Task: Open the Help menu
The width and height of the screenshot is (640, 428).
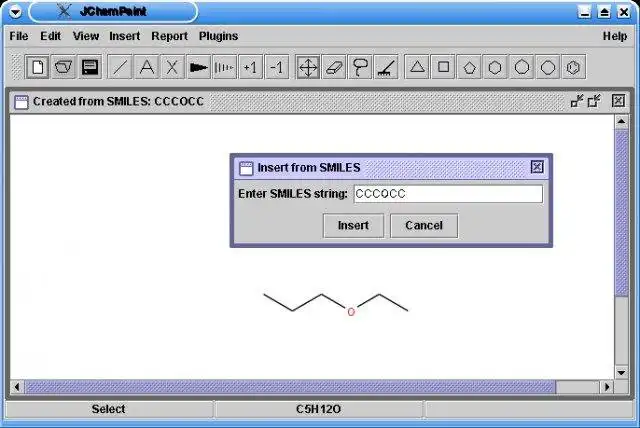Action: pos(615,36)
